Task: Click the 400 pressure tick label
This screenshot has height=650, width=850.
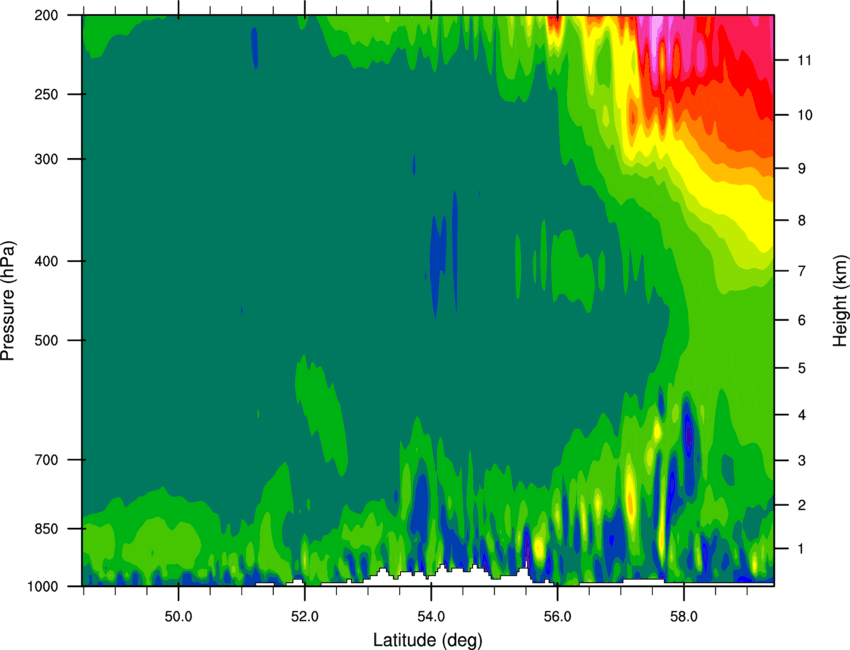Action: [46, 261]
